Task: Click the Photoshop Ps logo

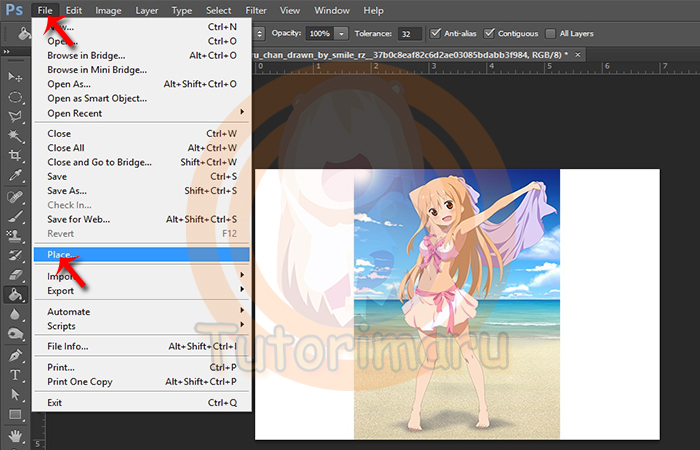Action: [14, 10]
